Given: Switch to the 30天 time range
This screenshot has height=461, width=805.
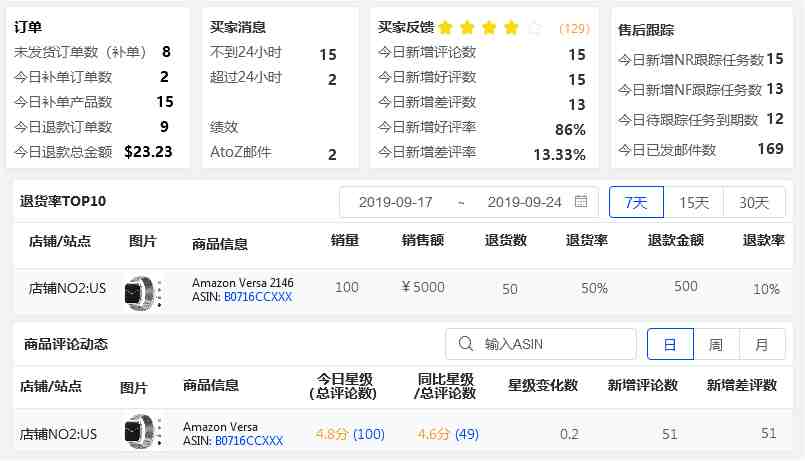Looking at the screenshot, I should coord(753,202).
